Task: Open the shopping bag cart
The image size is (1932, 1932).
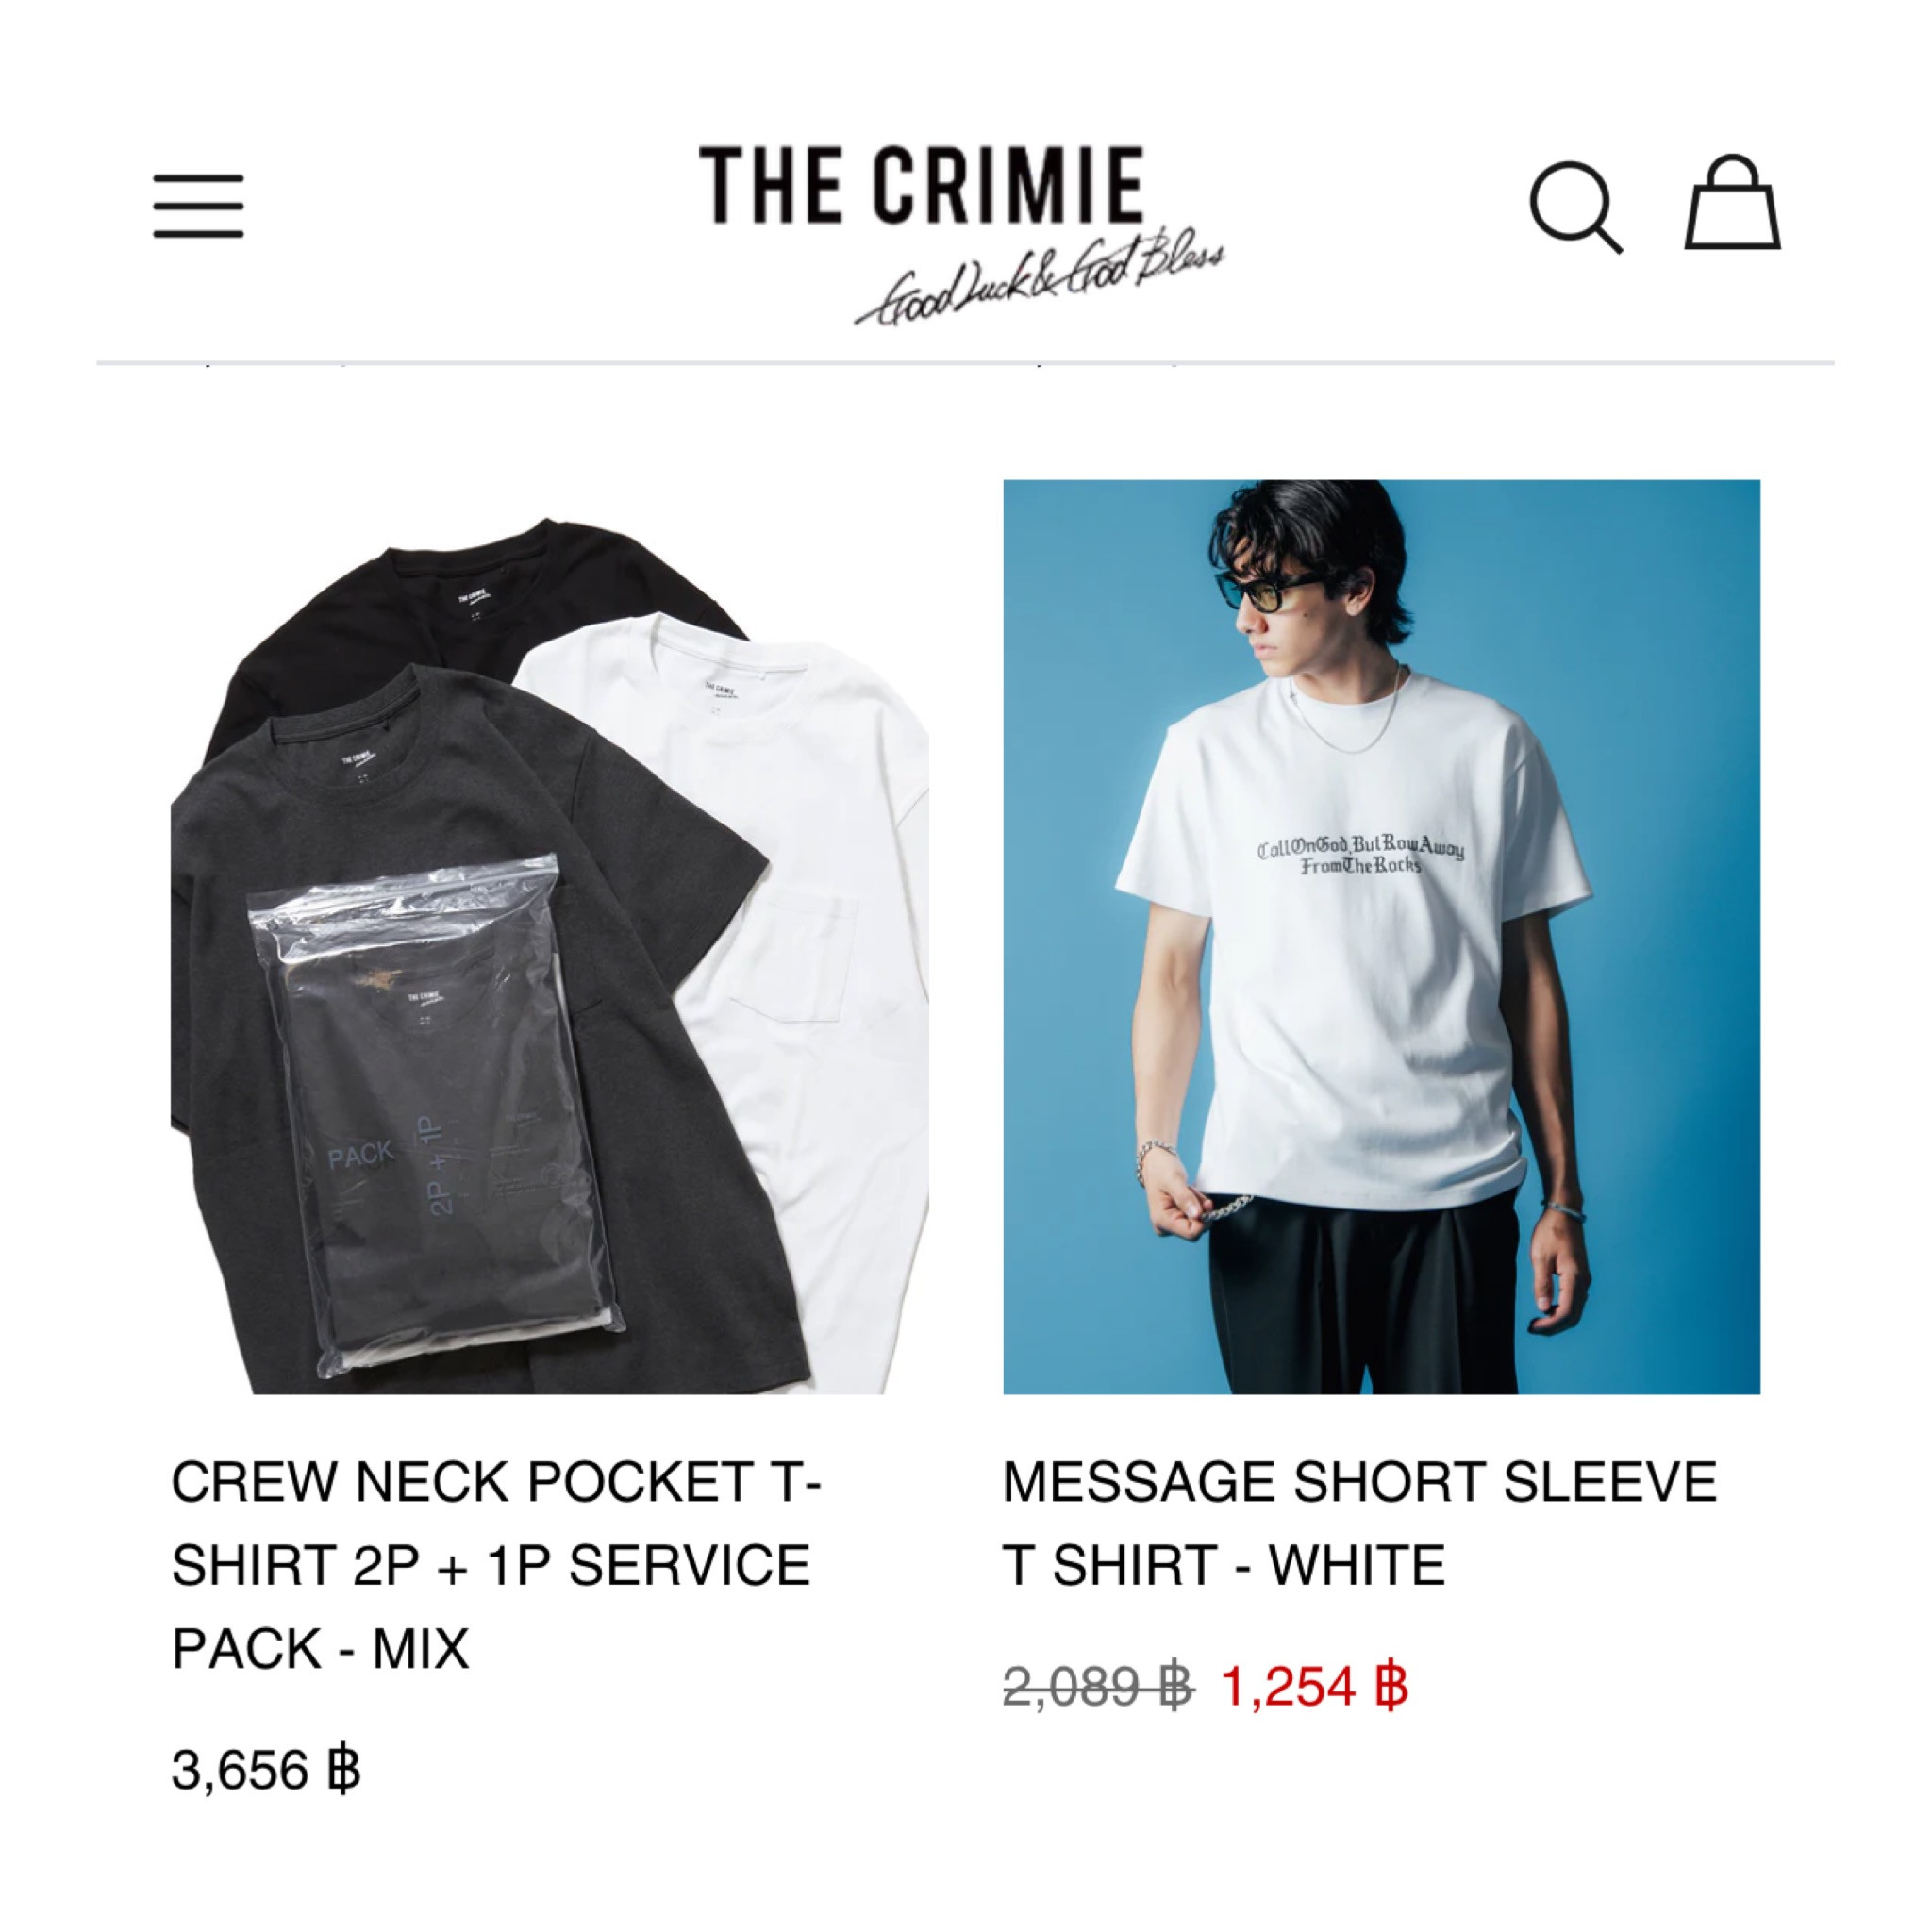Action: coord(1732,201)
